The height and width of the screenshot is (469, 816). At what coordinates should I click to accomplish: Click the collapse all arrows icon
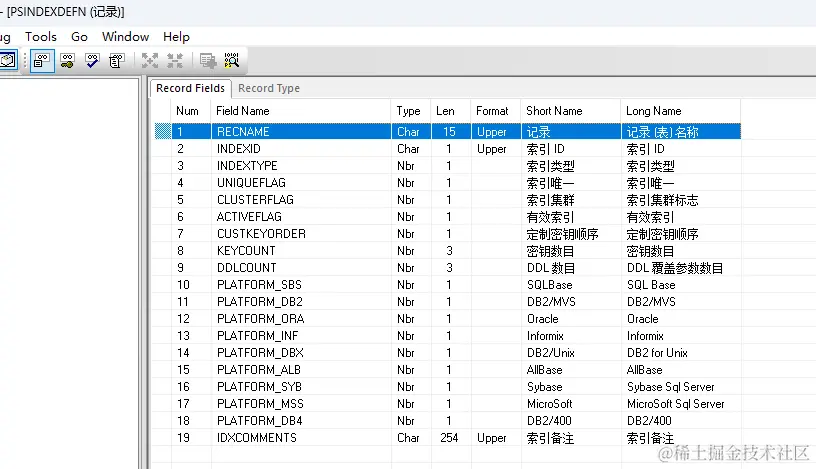point(175,61)
